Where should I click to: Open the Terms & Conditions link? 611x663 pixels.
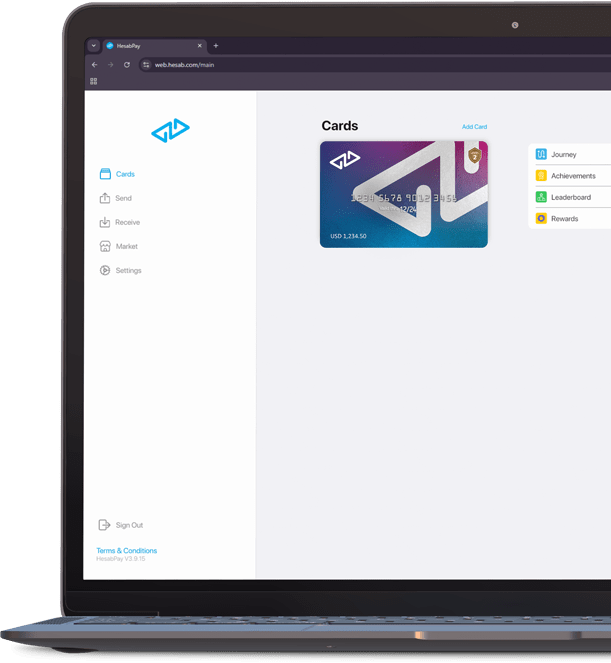click(126, 551)
